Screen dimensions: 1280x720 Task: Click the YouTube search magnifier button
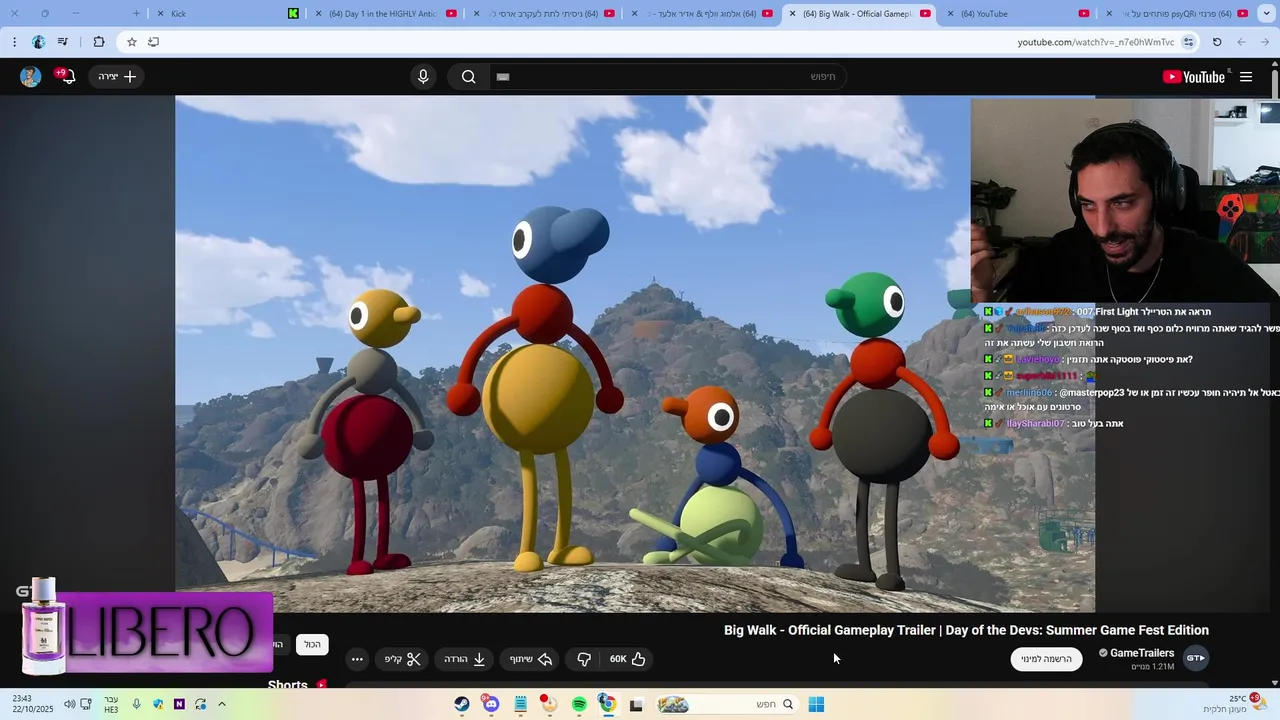pos(468,77)
